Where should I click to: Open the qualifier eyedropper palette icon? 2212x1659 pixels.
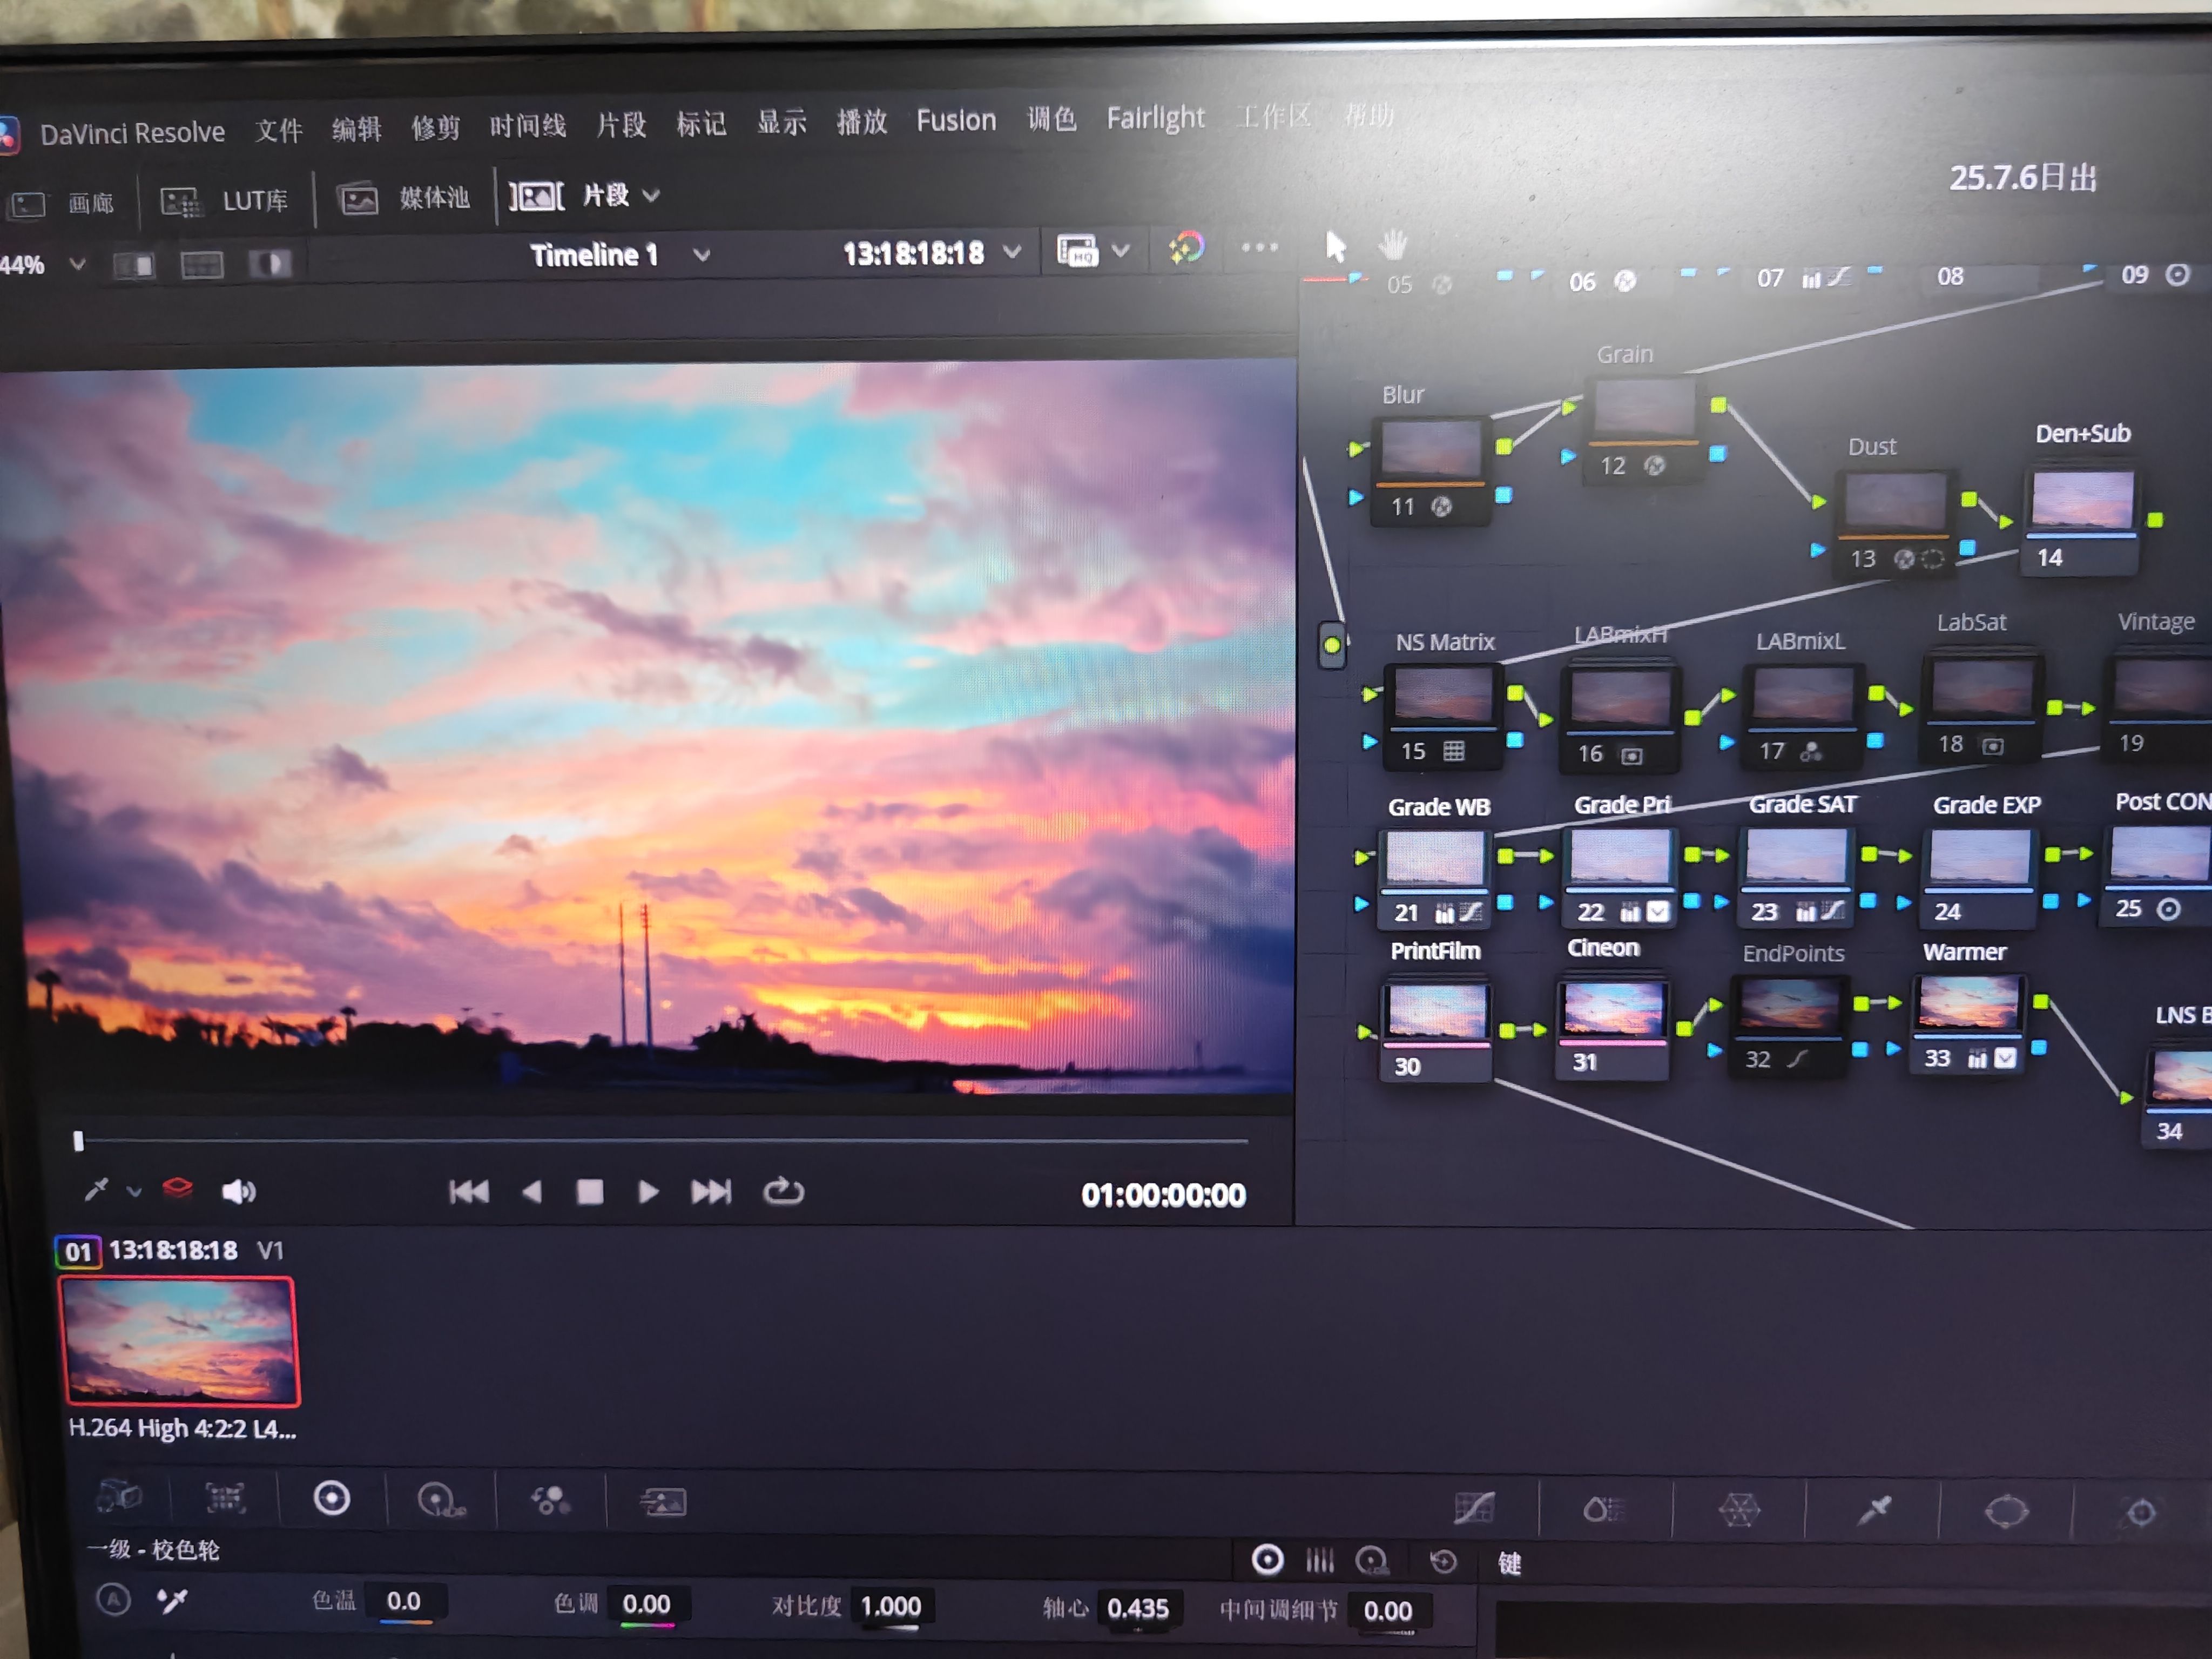(1873, 1510)
